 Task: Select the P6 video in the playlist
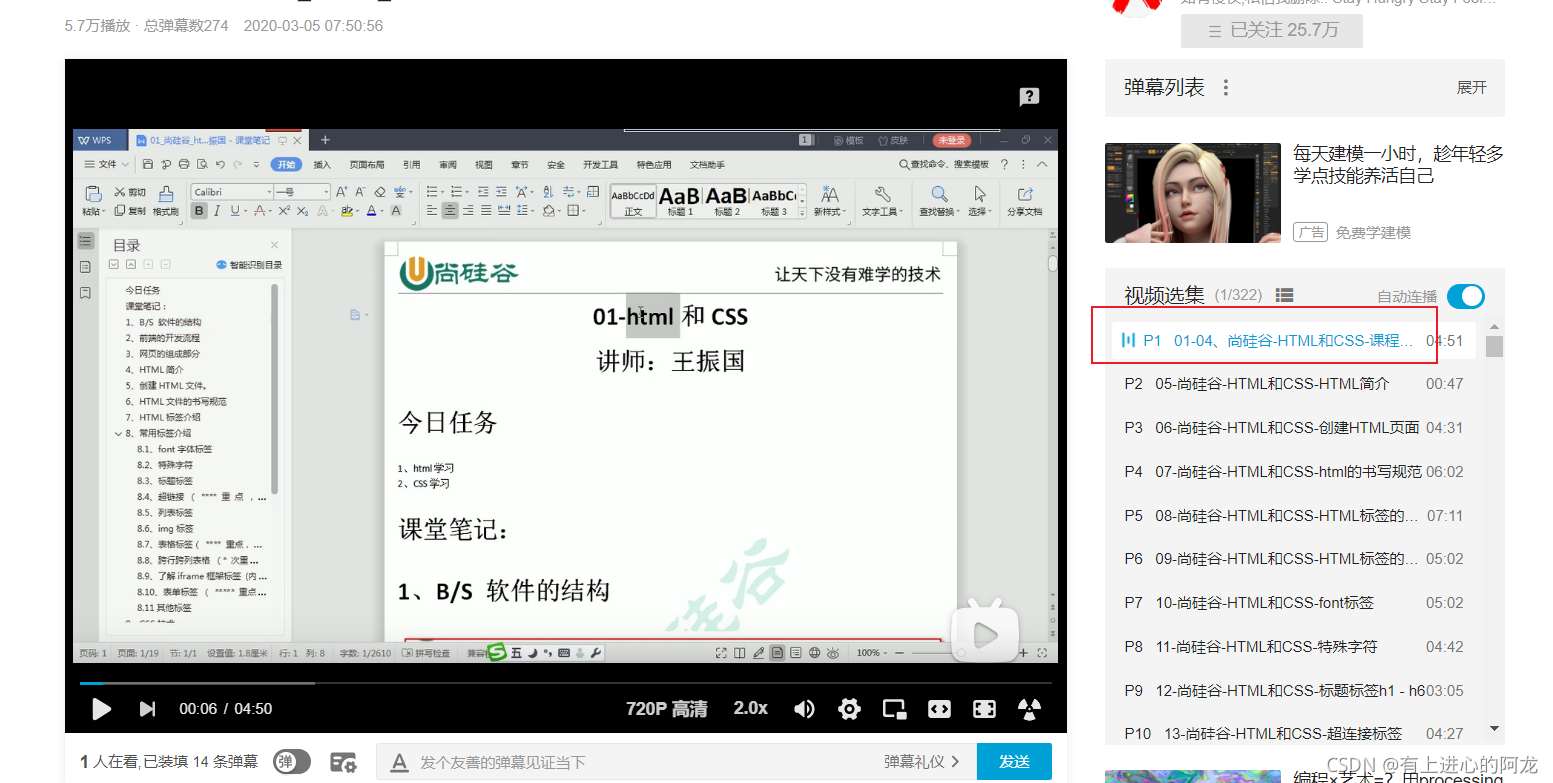pos(1292,559)
